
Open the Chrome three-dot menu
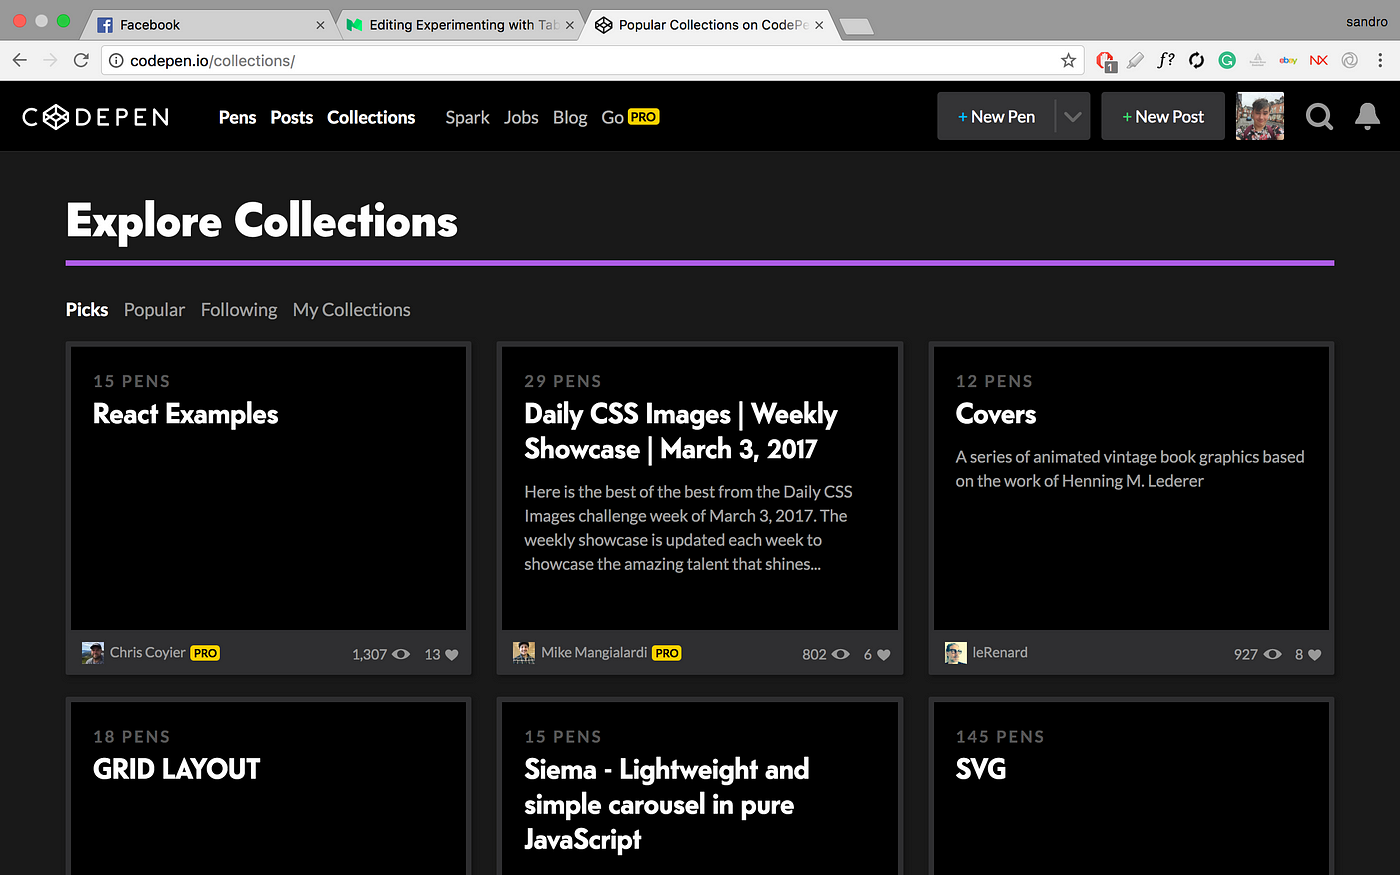[x=1381, y=61]
